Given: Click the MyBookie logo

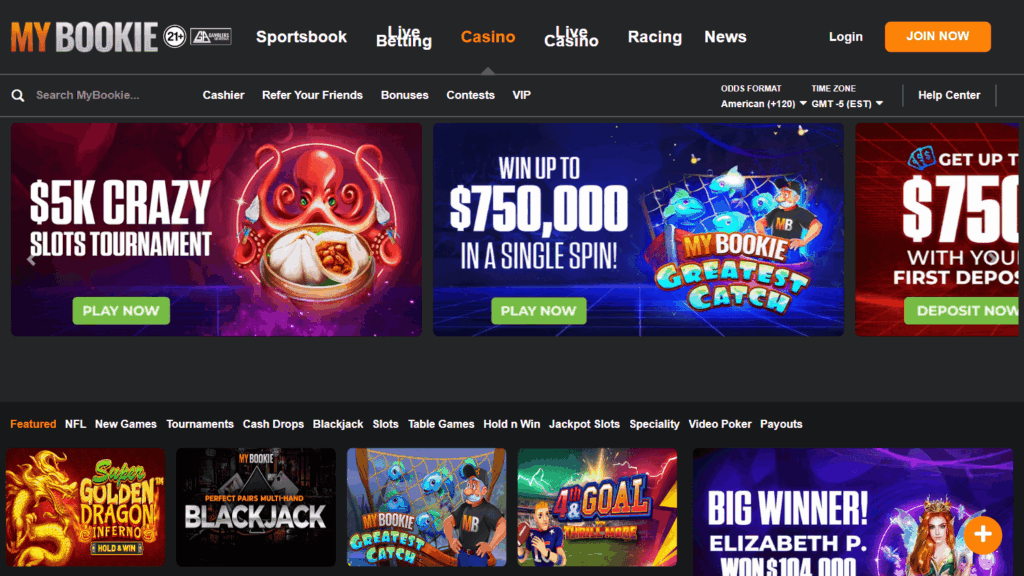Looking at the screenshot, I should click(84, 37).
